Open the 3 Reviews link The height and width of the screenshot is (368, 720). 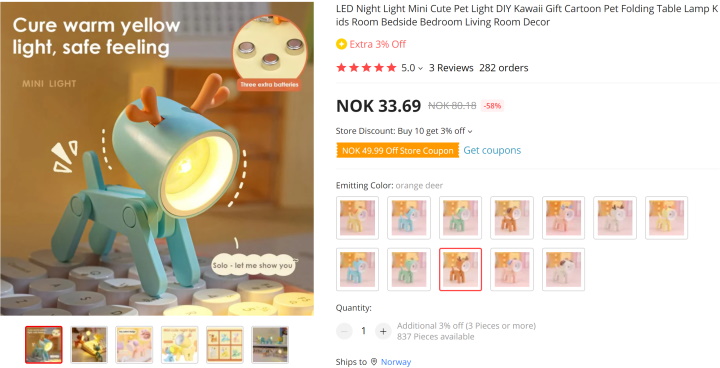[451, 68]
